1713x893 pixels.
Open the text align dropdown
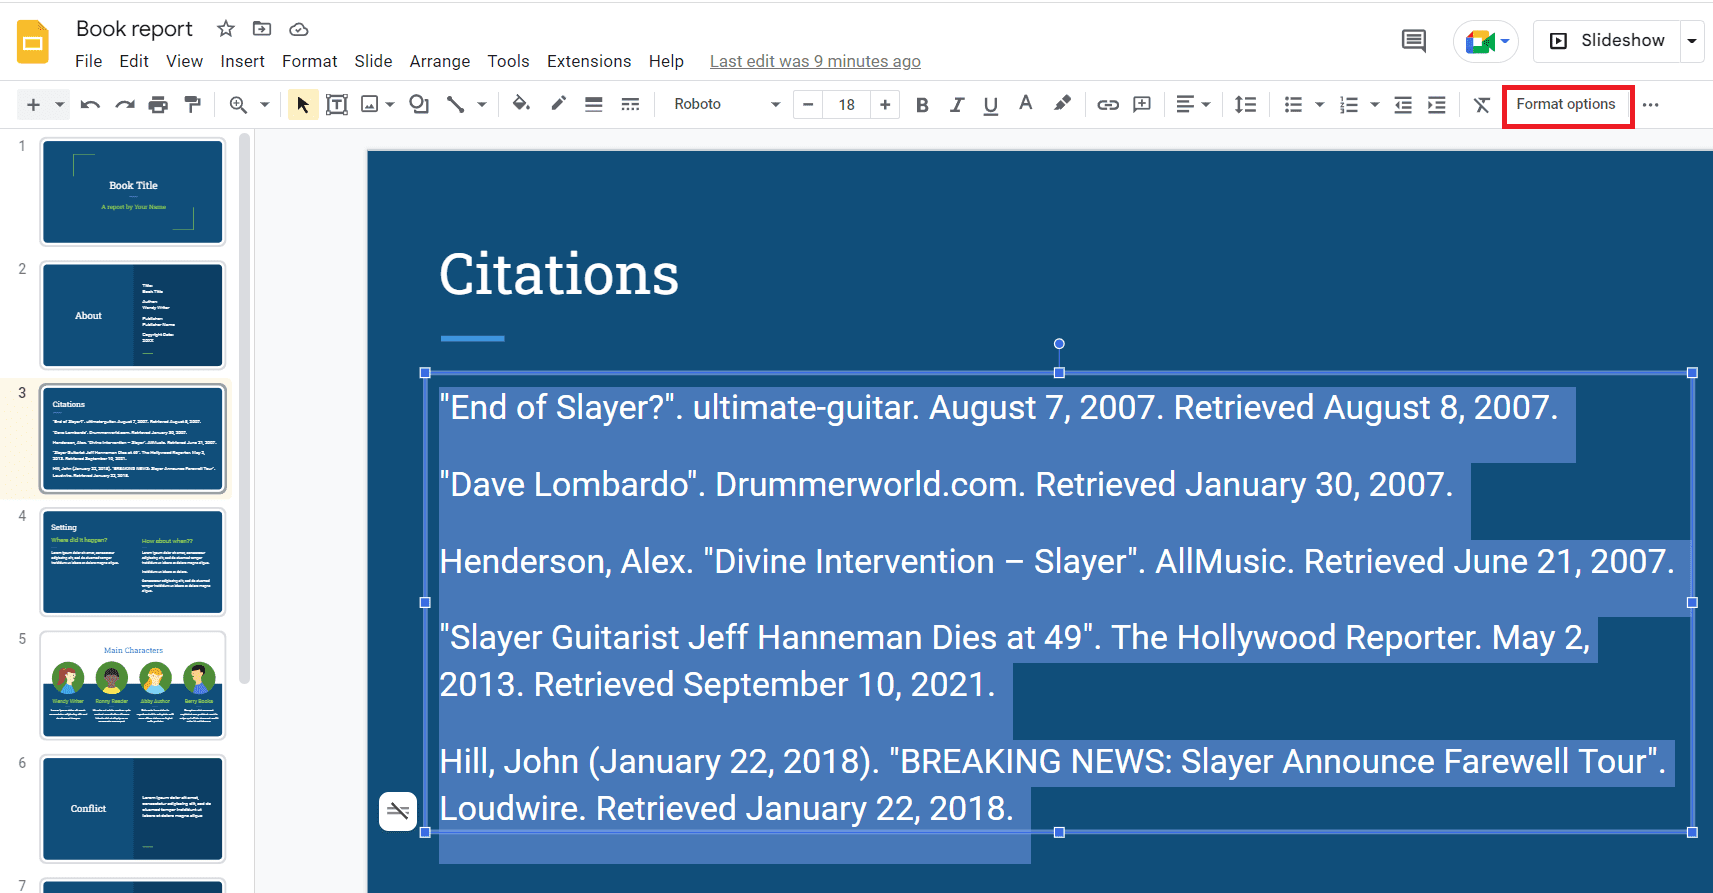1192,104
